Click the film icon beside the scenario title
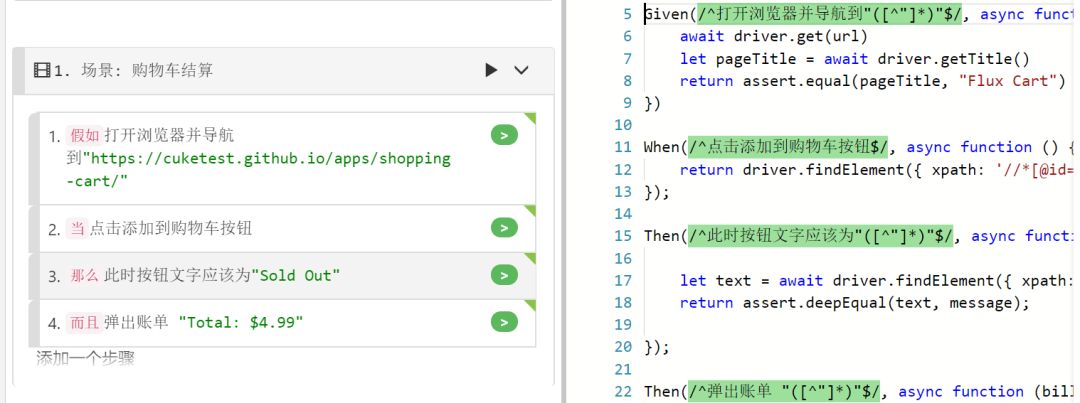Image resolution: width=1080 pixels, height=403 pixels. coord(42,70)
